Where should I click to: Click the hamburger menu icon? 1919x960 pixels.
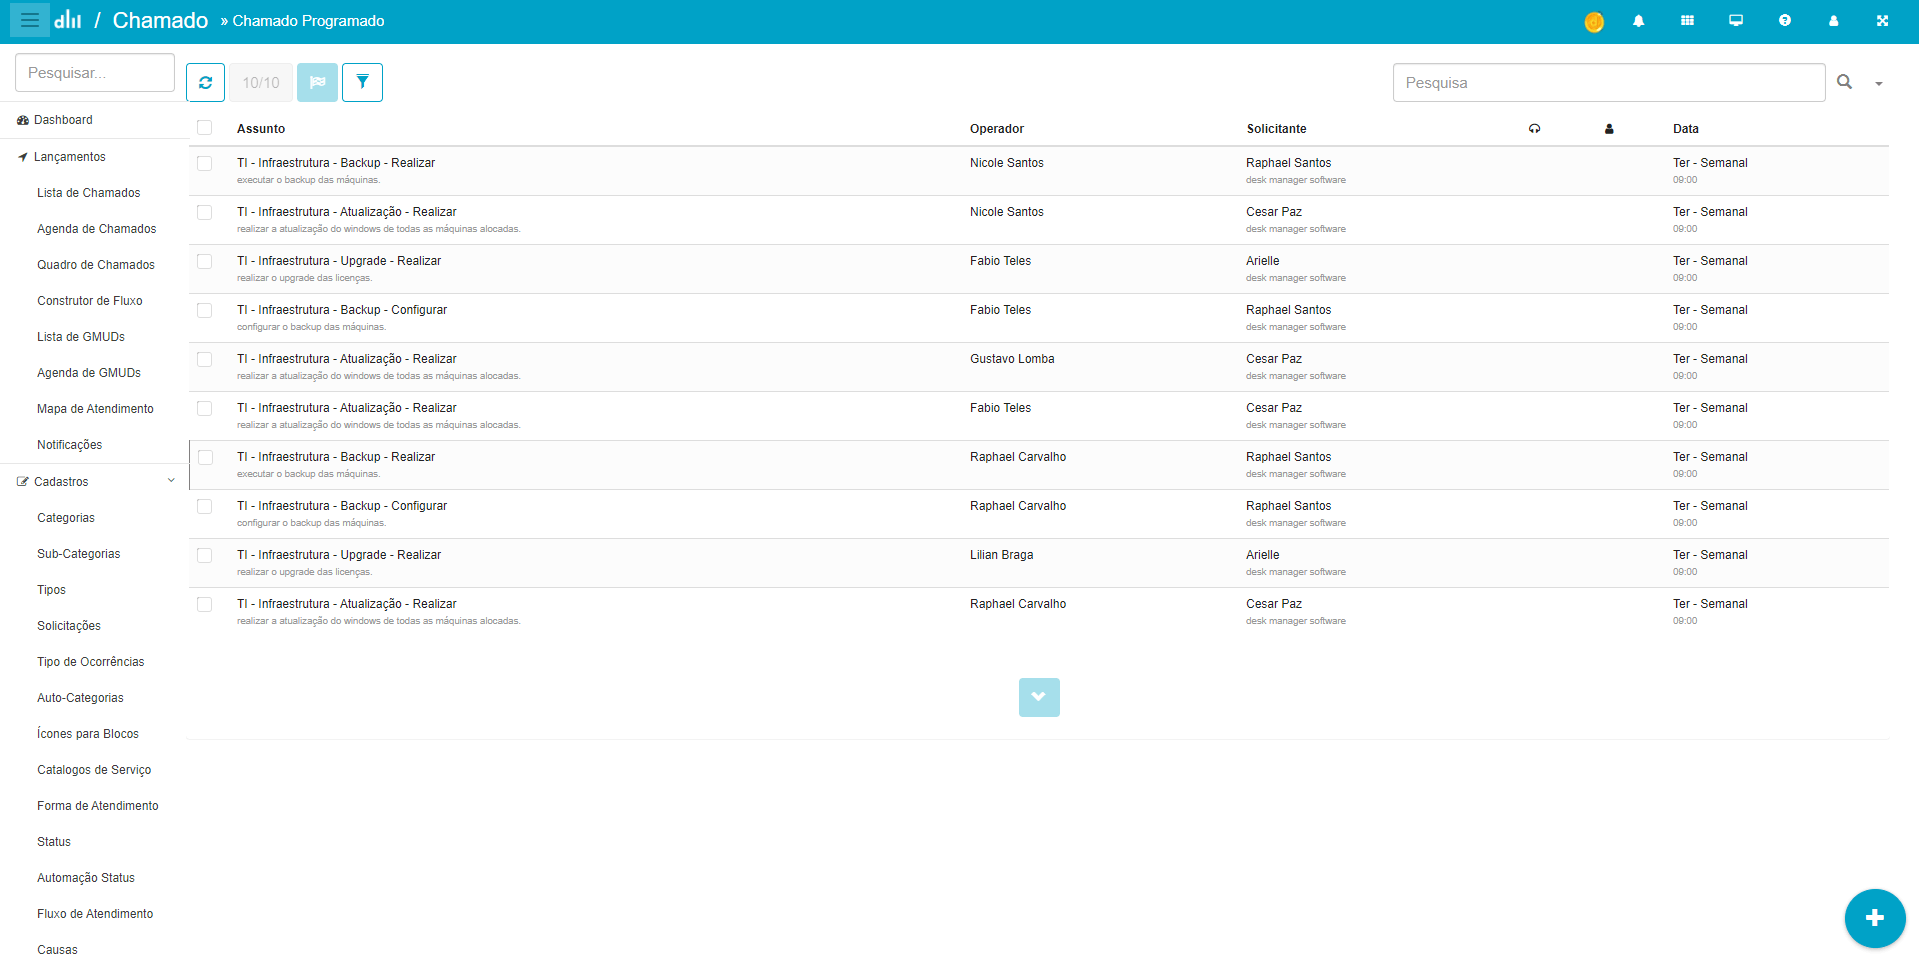(x=30, y=20)
